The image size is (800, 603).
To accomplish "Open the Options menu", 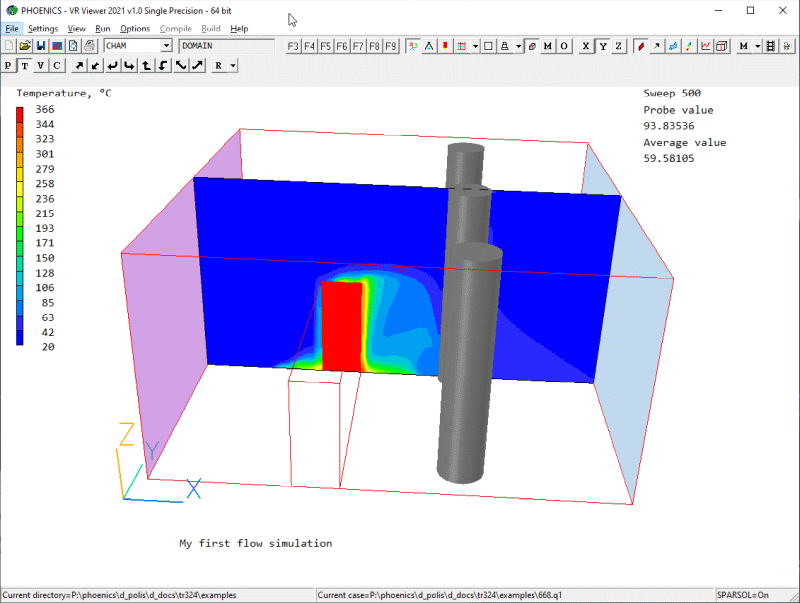I will point(135,29).
